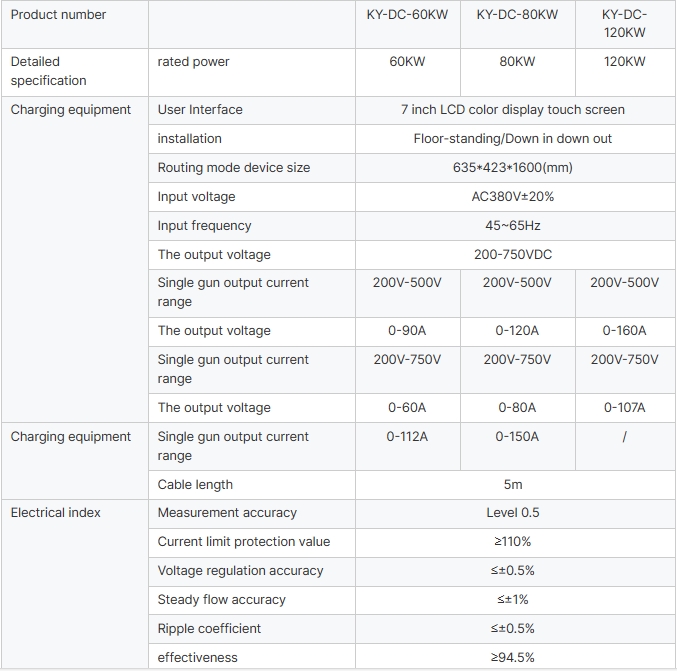Select the 'User Interface' row label

(200, 110)
